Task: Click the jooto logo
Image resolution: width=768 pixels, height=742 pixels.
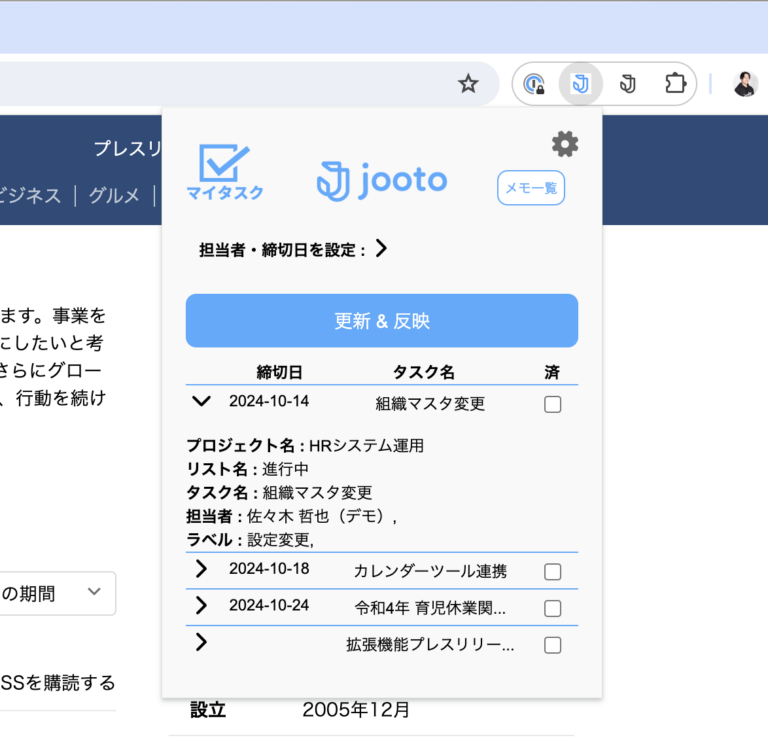Action: 382,181
